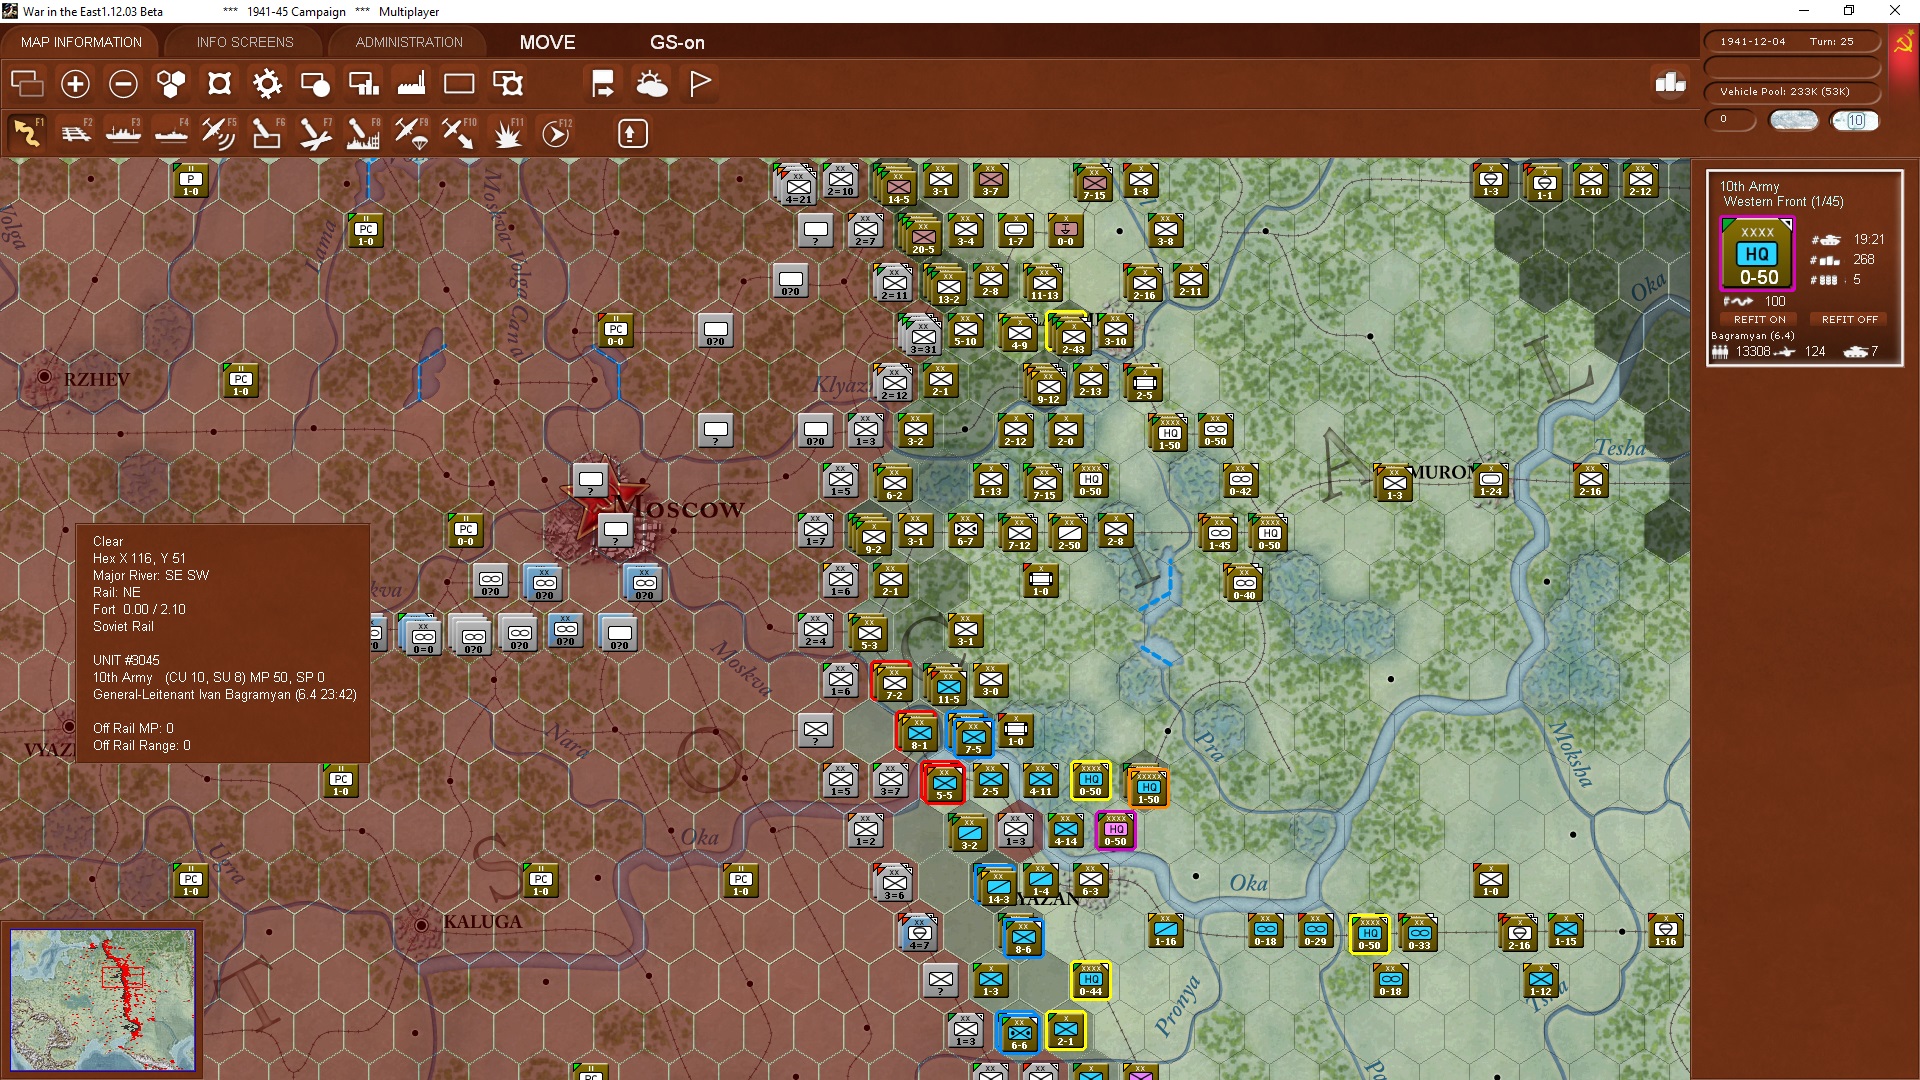
Task: Click the 10th Army HQ counter in unit panel
Action: [1757, 254]
